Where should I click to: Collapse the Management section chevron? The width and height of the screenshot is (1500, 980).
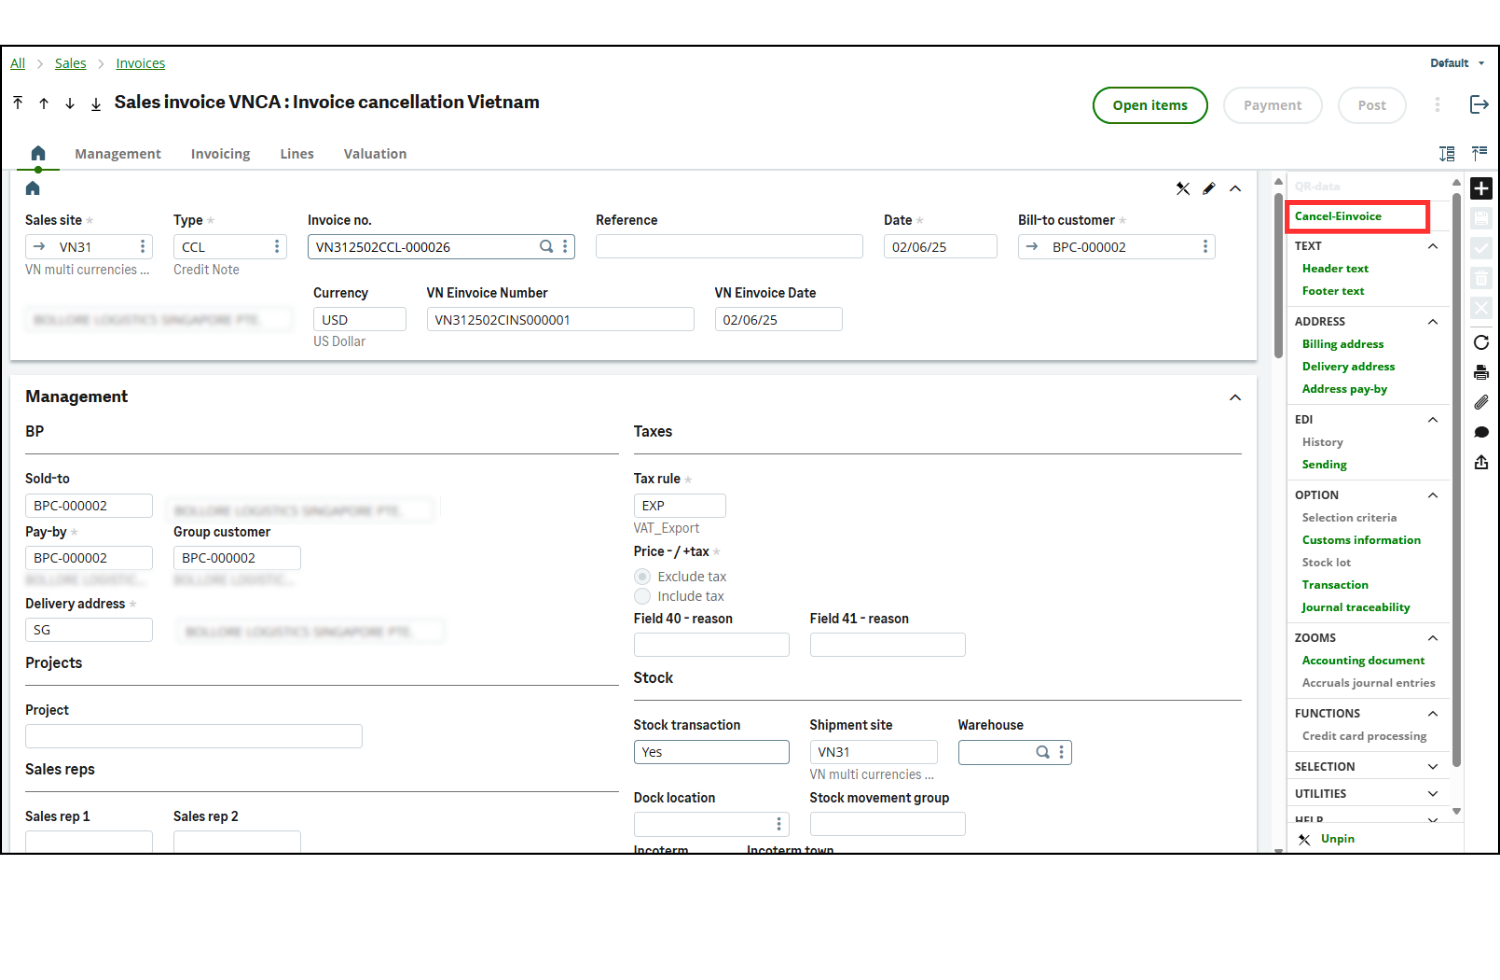[1235, 397]
